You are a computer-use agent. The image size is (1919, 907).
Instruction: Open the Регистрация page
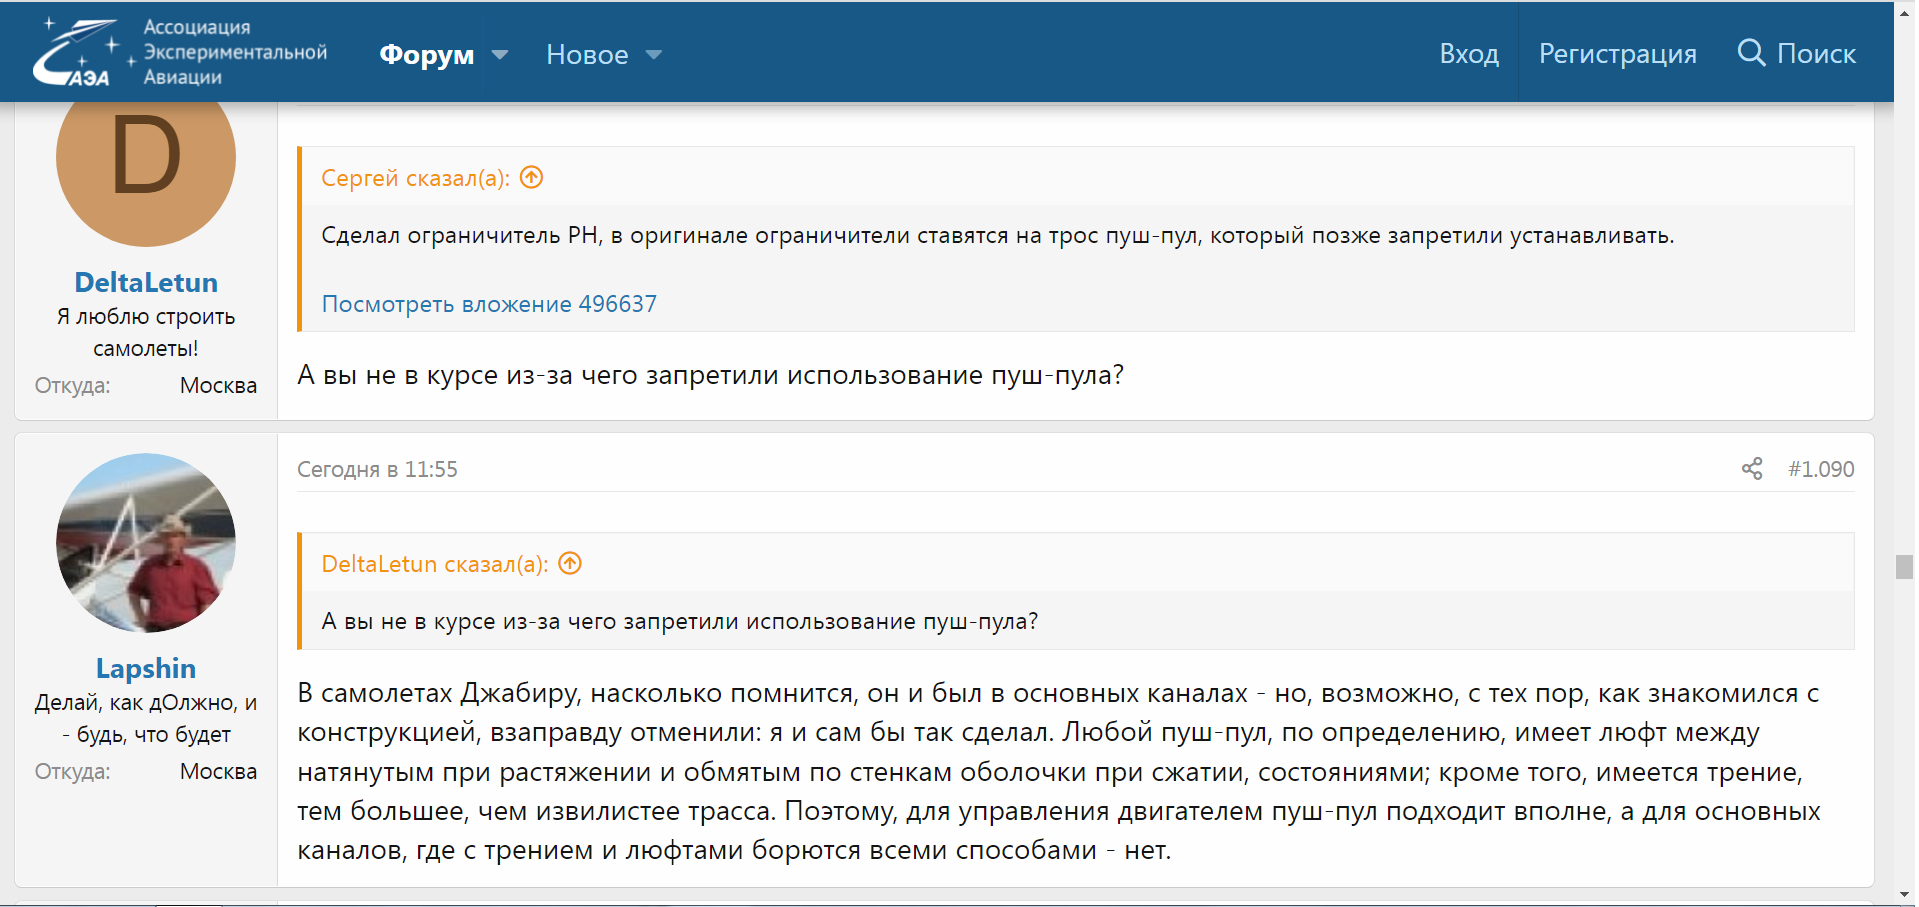coord(1617,54)
